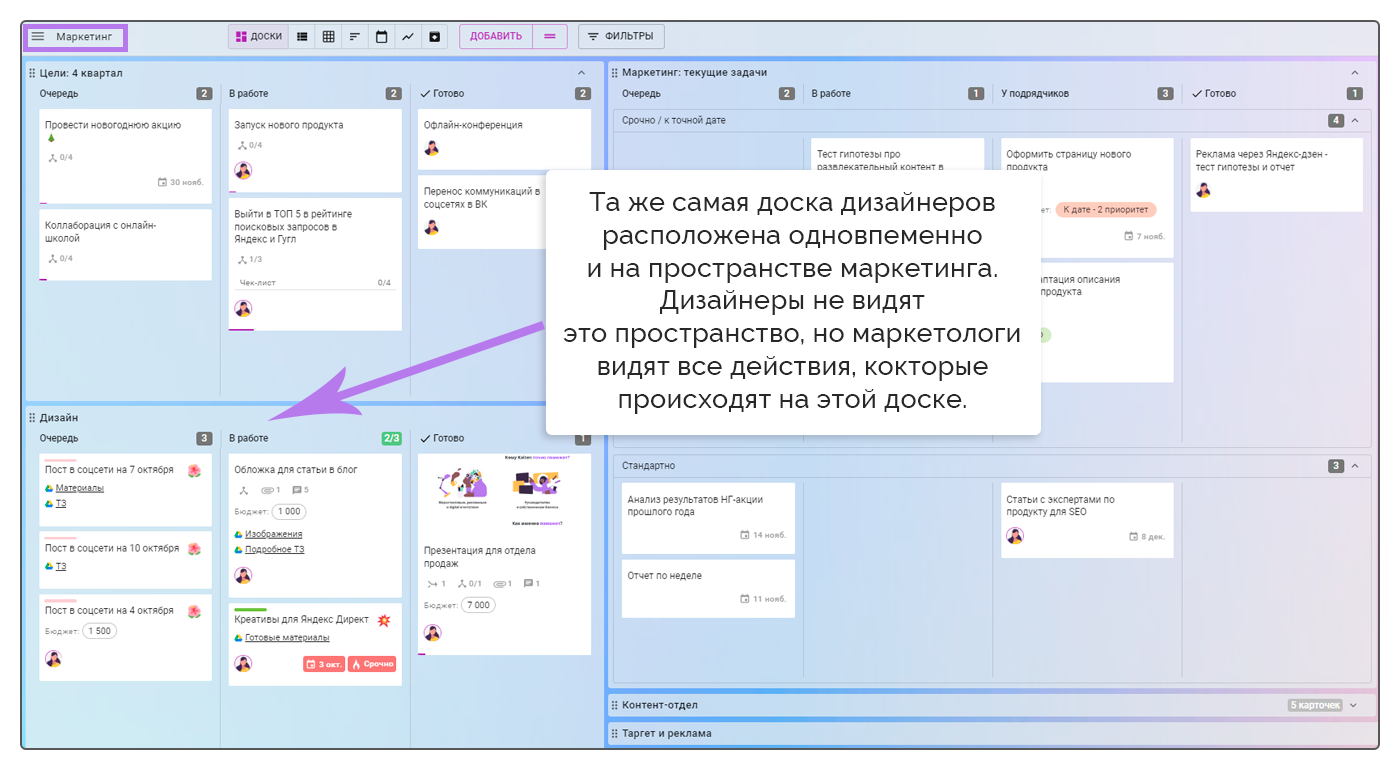Open card Выйти в ТОП 5 в рейтинге

click(x=315, y=264)
